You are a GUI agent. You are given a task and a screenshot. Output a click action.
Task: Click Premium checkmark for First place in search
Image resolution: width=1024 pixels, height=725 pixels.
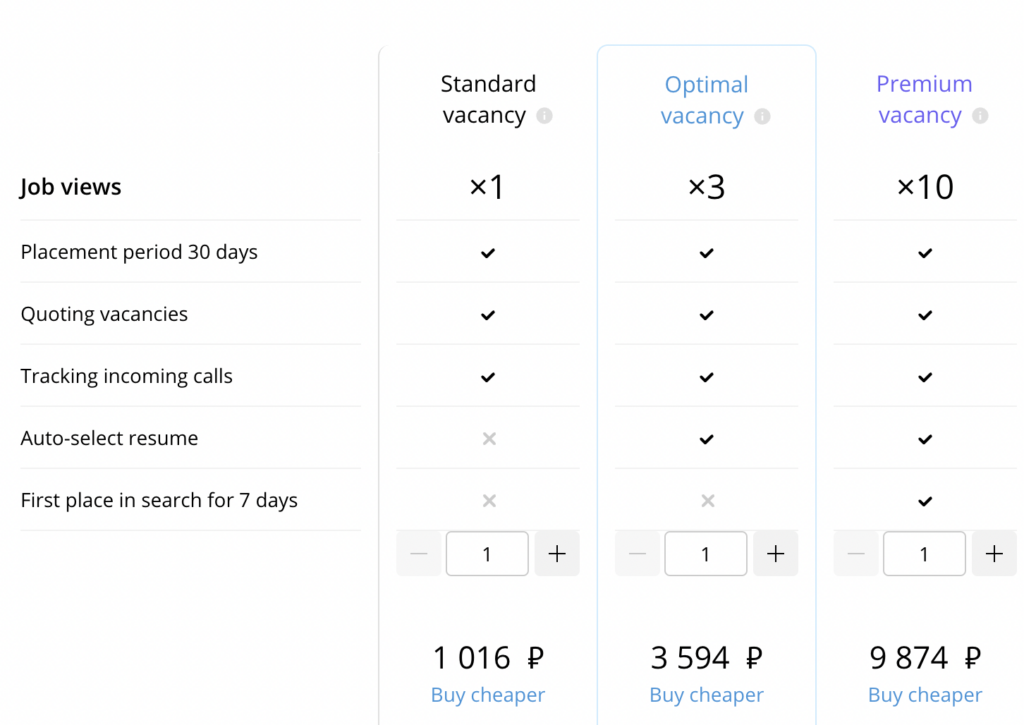[x=925, y=501]
